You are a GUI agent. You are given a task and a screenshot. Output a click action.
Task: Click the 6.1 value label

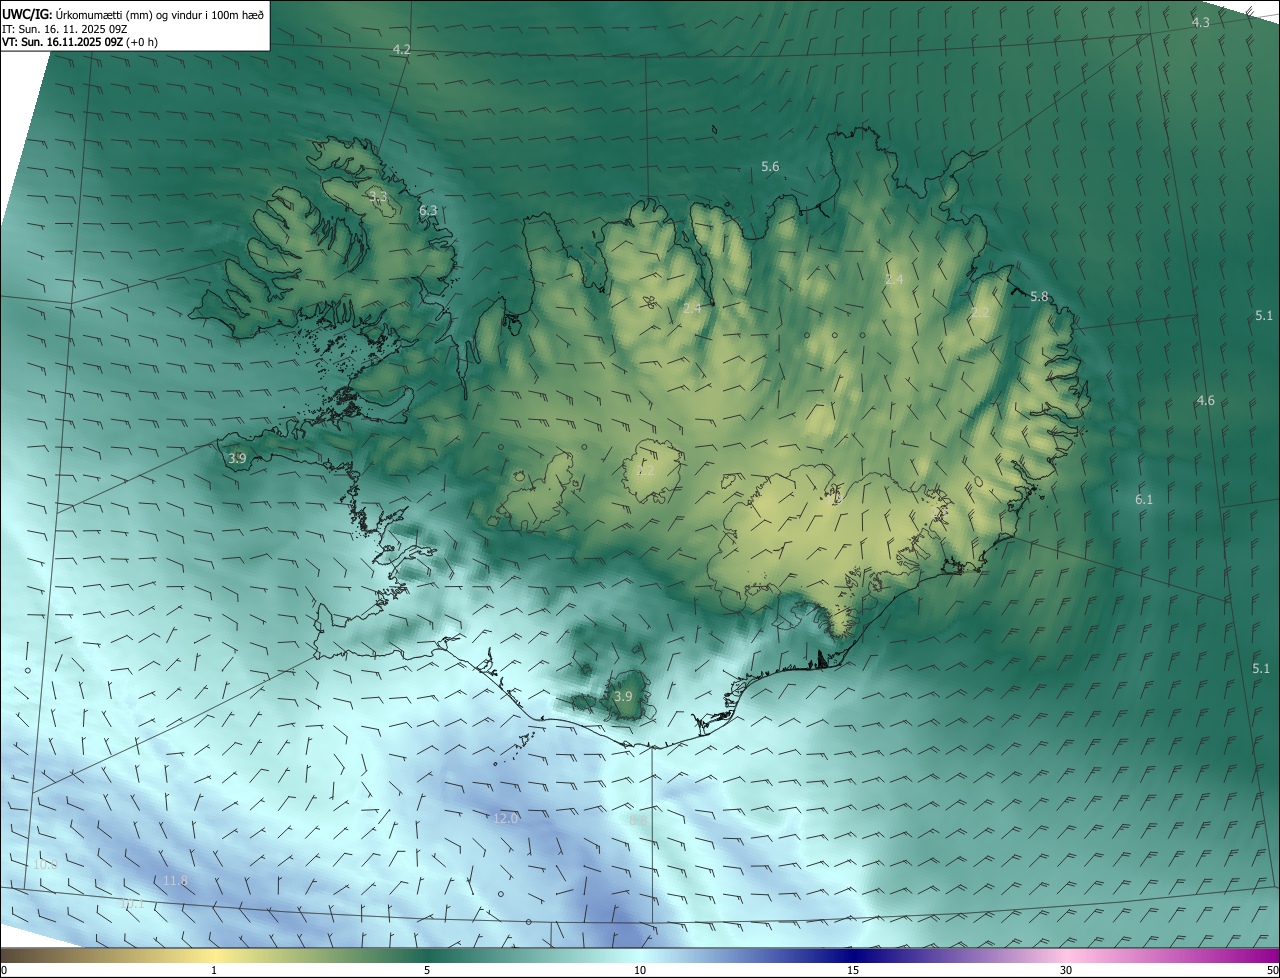(1144, 499)
